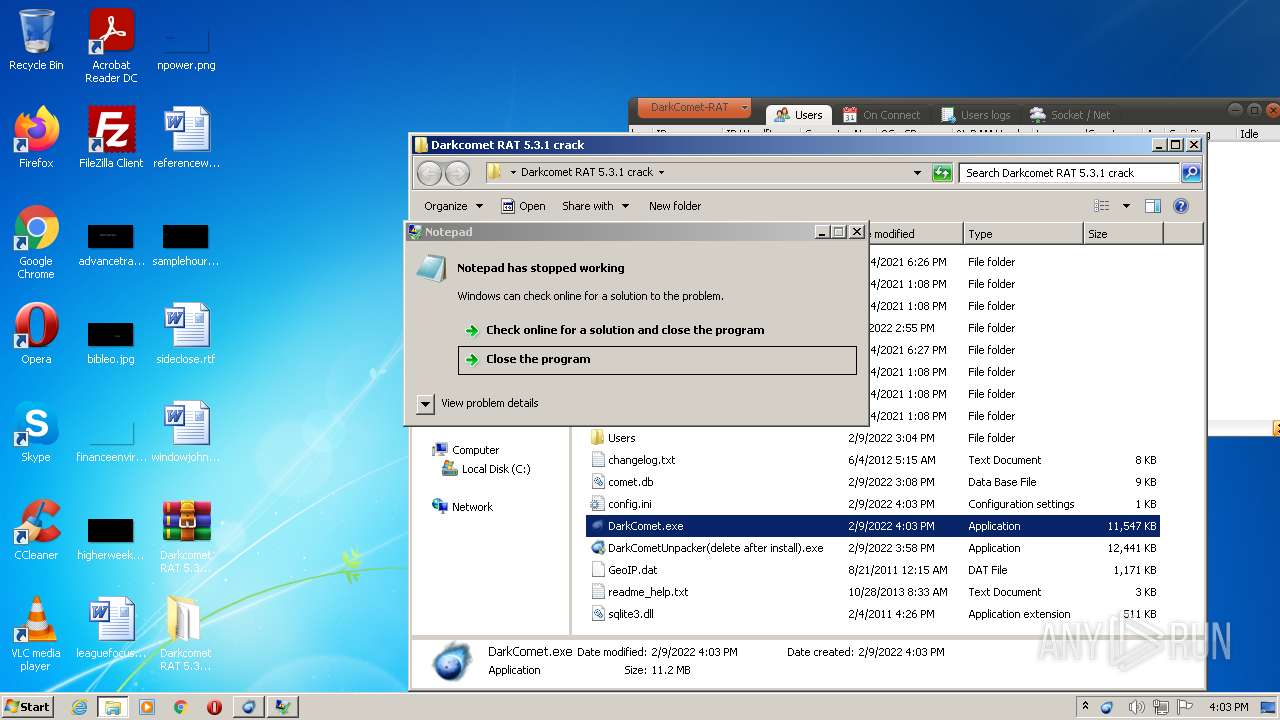Viewport: 1280px width, 720px height.
Task: Click the Explorer Forward navigation button
Action: pyautogui.click(x=457, y=173)
